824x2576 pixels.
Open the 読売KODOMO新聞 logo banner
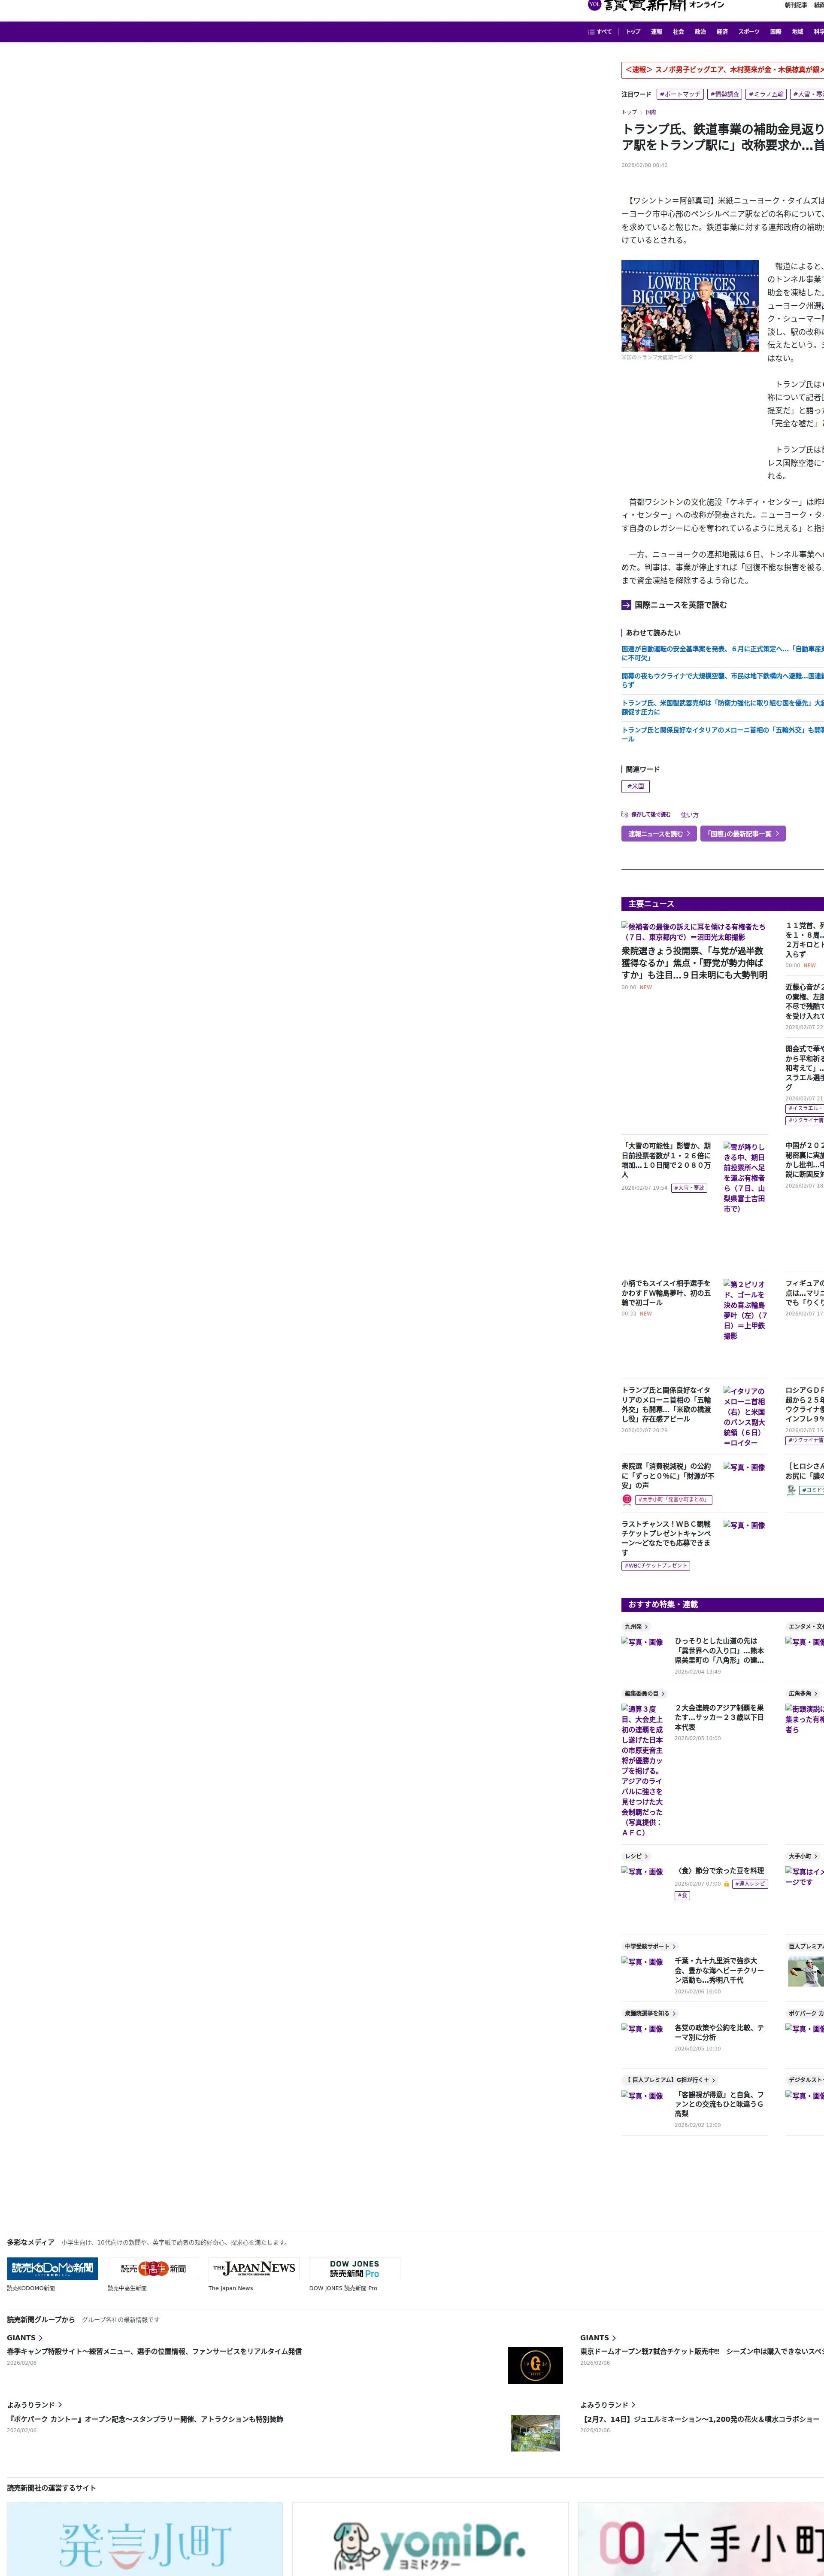point(52,2268)
